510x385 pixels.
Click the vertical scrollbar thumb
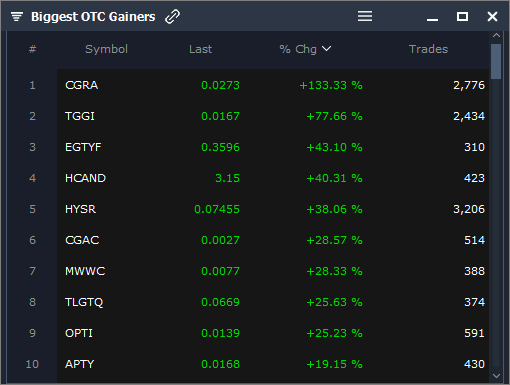click(496, 61)
